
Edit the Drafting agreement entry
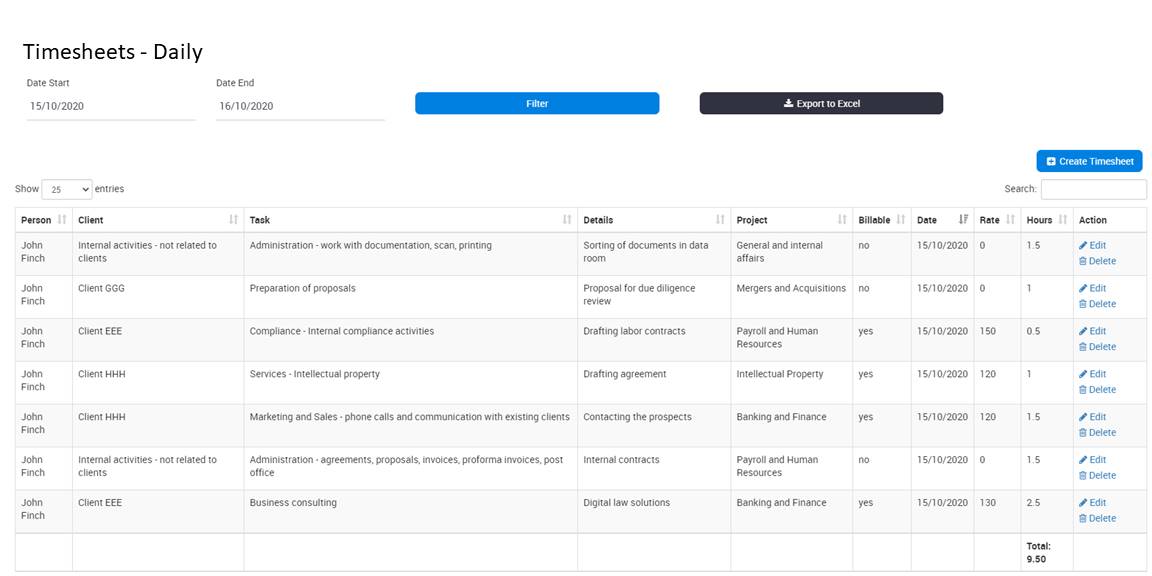(1092, 374)
